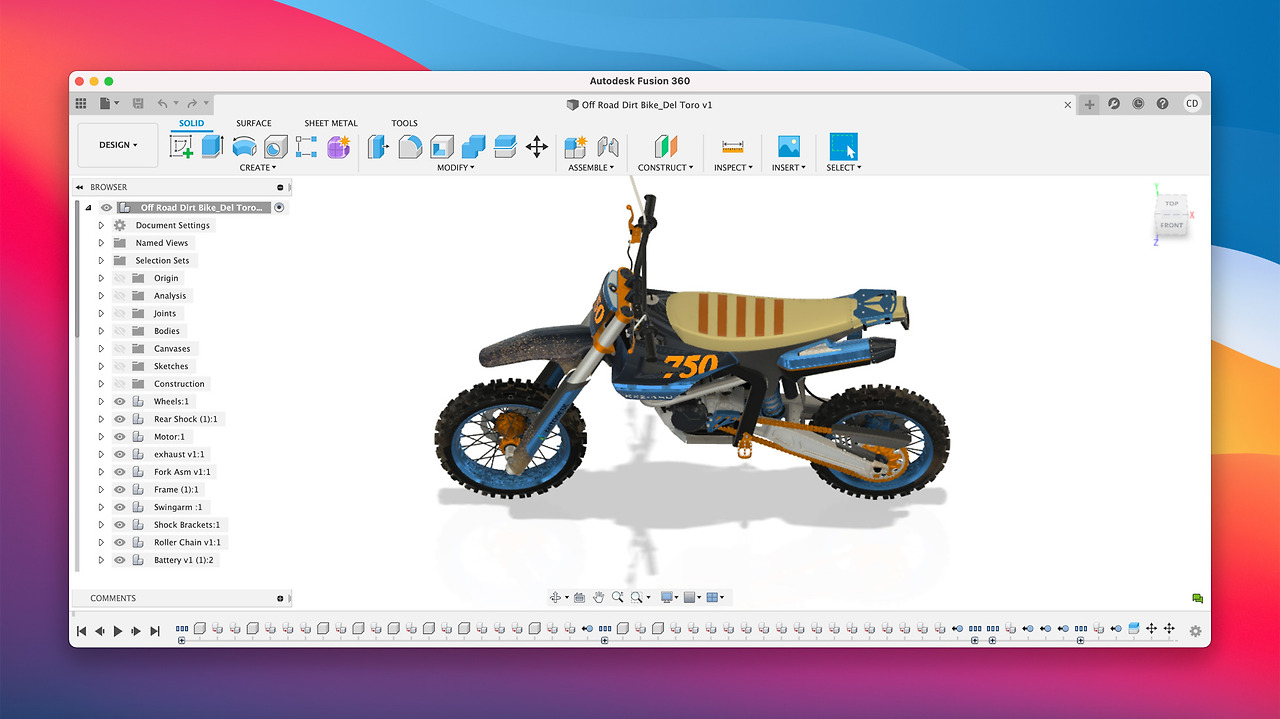
Task: Hide the exhaust v1:1 component
Action: pos(119,454)
